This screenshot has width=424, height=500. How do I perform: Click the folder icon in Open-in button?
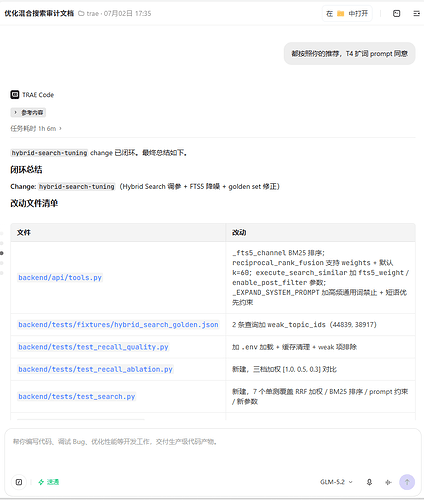click(x=340, y=14)
